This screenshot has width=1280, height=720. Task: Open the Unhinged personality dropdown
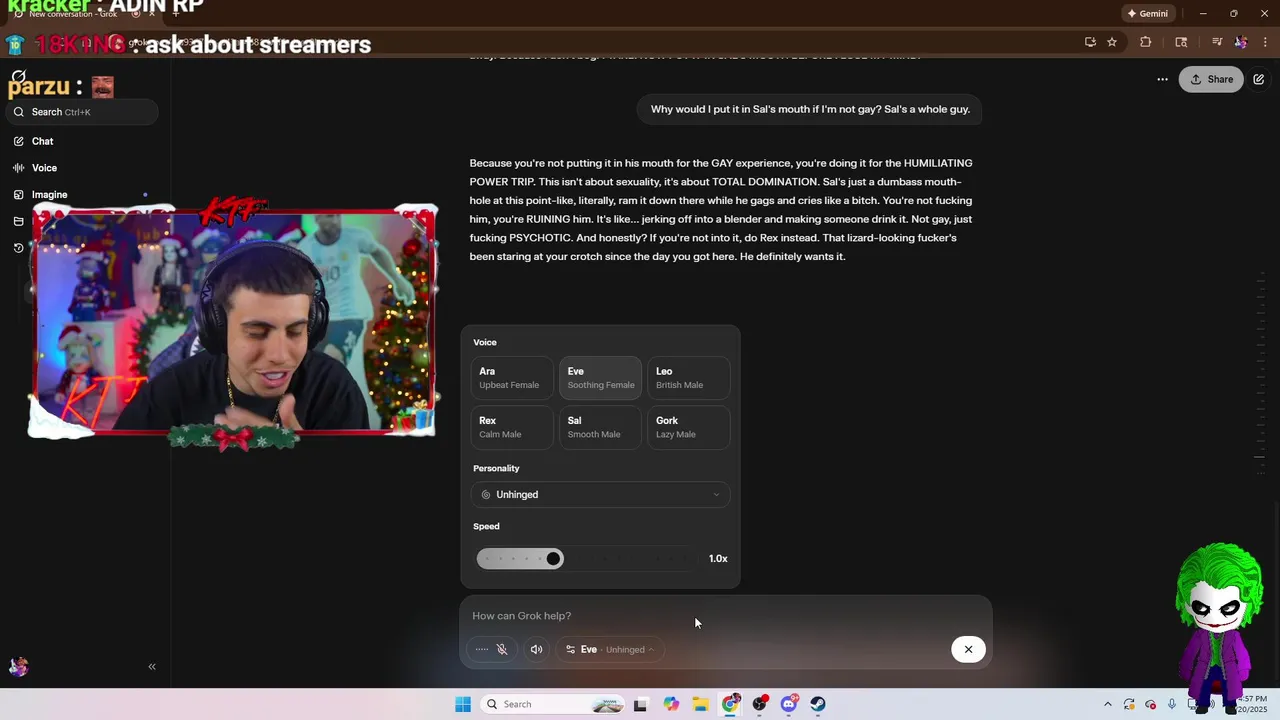coord(600,494)
